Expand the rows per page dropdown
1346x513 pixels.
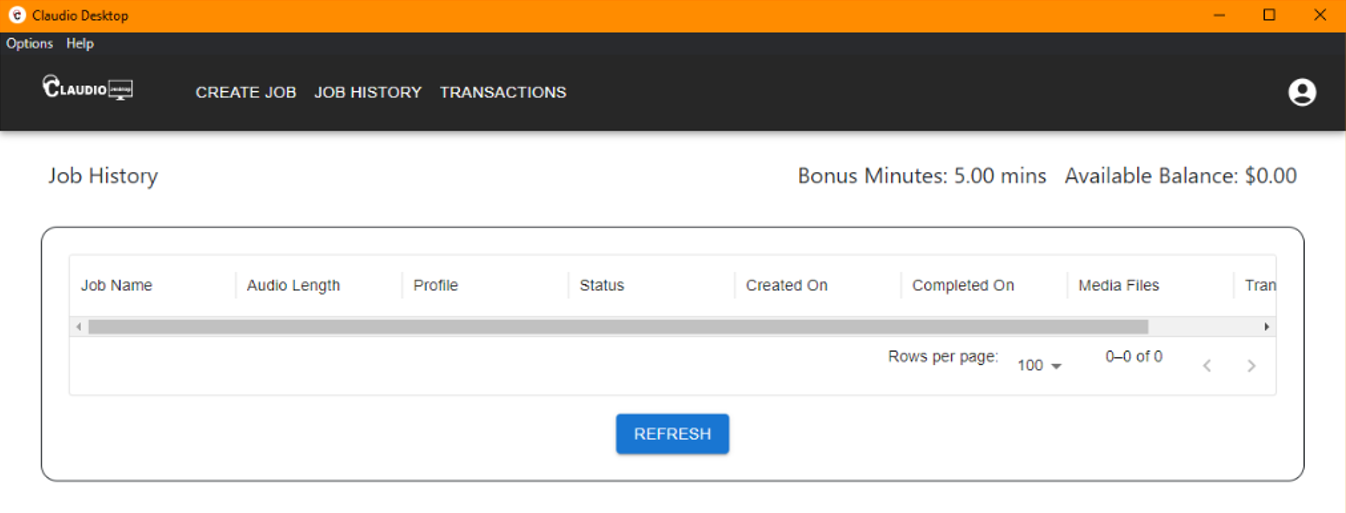coord(1039,366)
